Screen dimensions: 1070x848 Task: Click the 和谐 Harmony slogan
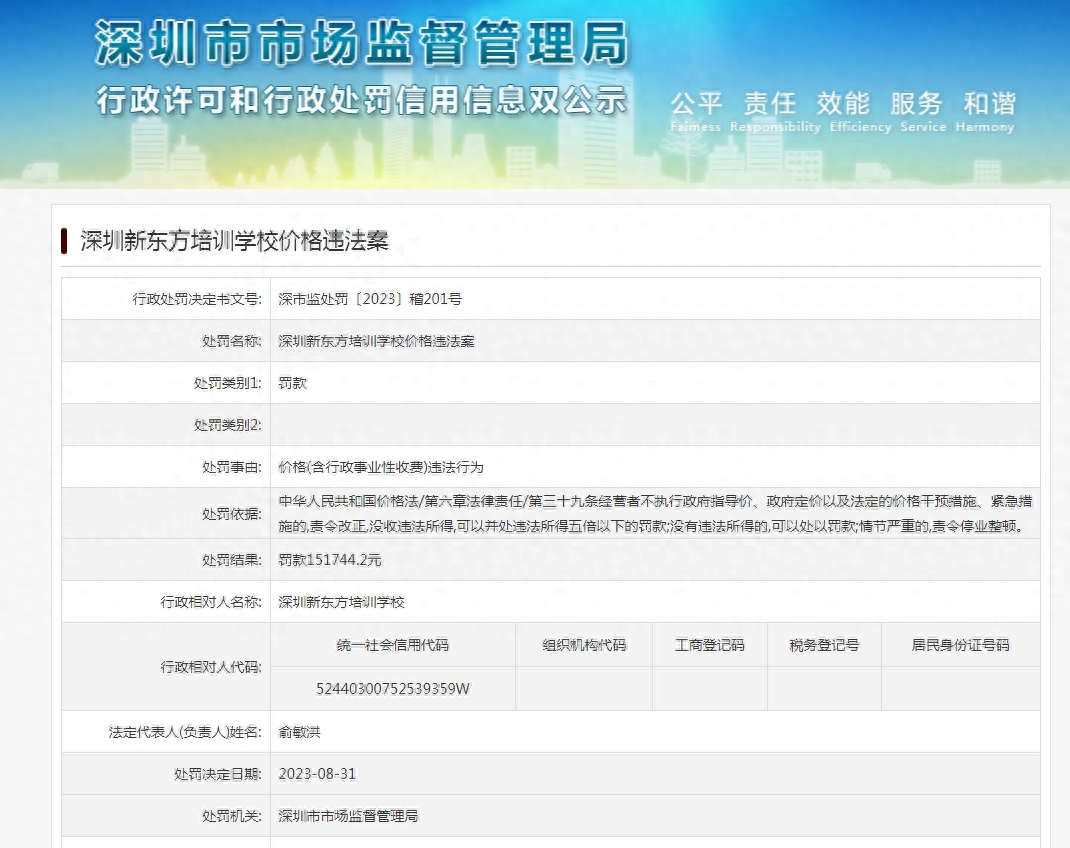point(985,111)
